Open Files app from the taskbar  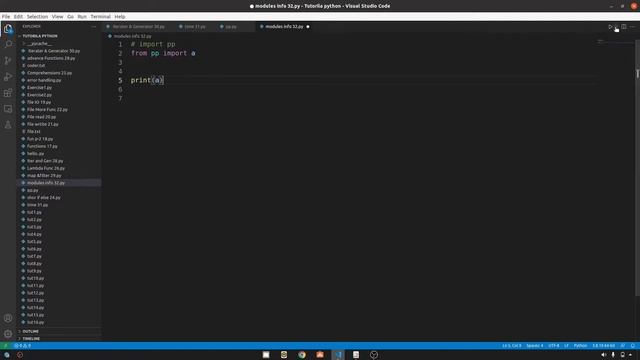click(266, 355)
